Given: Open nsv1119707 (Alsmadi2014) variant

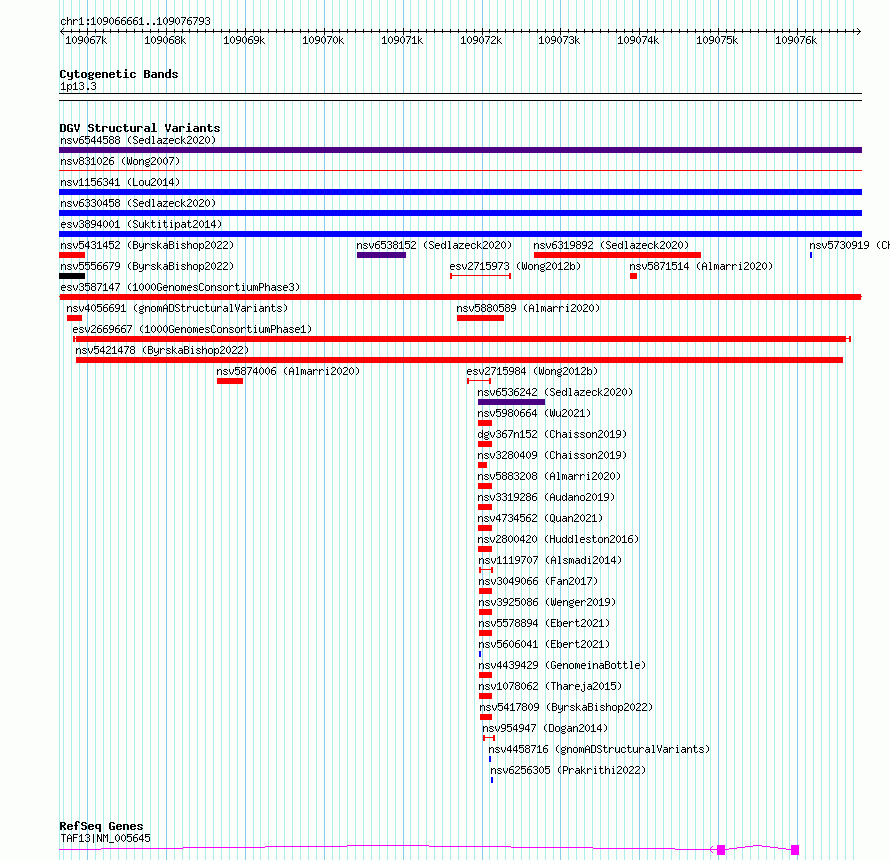Looking at the screenshot, I should point(550,560).
